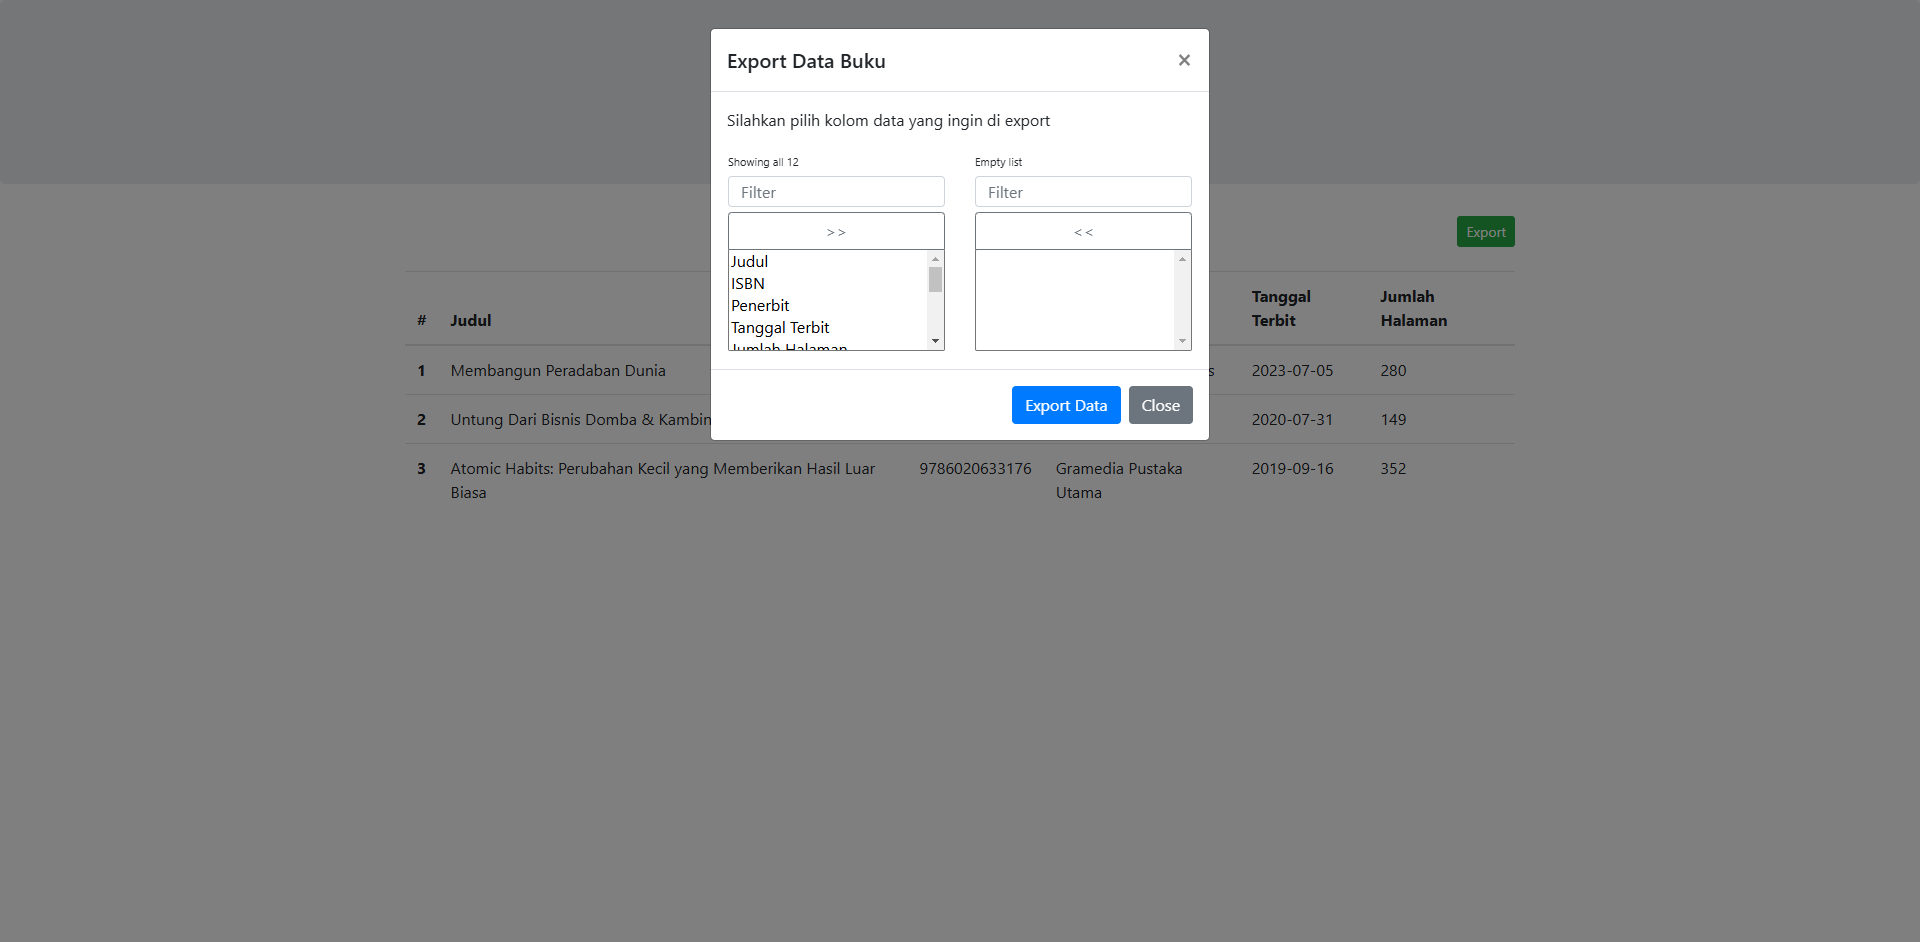Click the Tanggal Terbit column header
The image size is (1920, 942).
tap(1282, 308)
